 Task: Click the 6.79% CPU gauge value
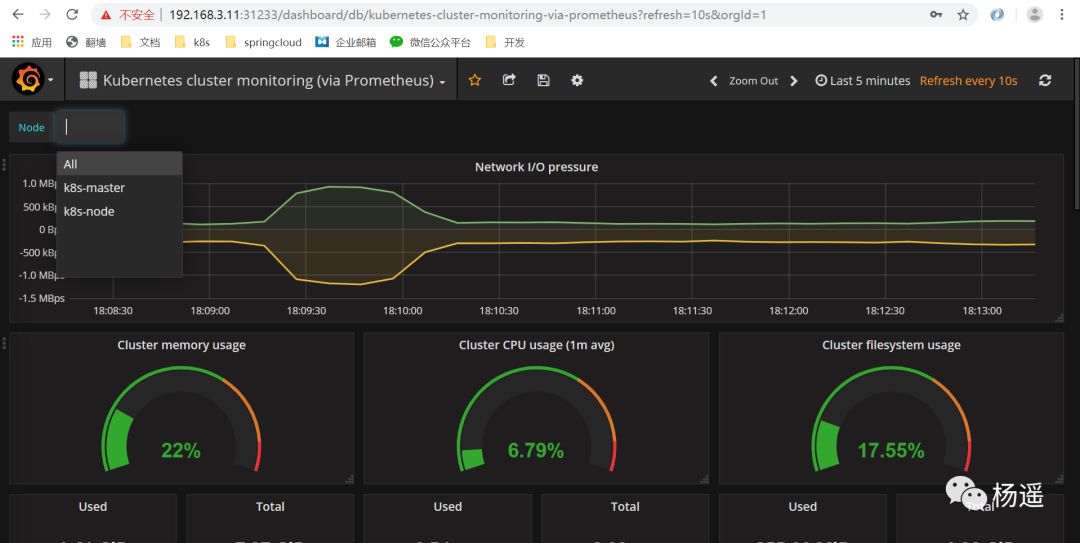tap(535, 451)
